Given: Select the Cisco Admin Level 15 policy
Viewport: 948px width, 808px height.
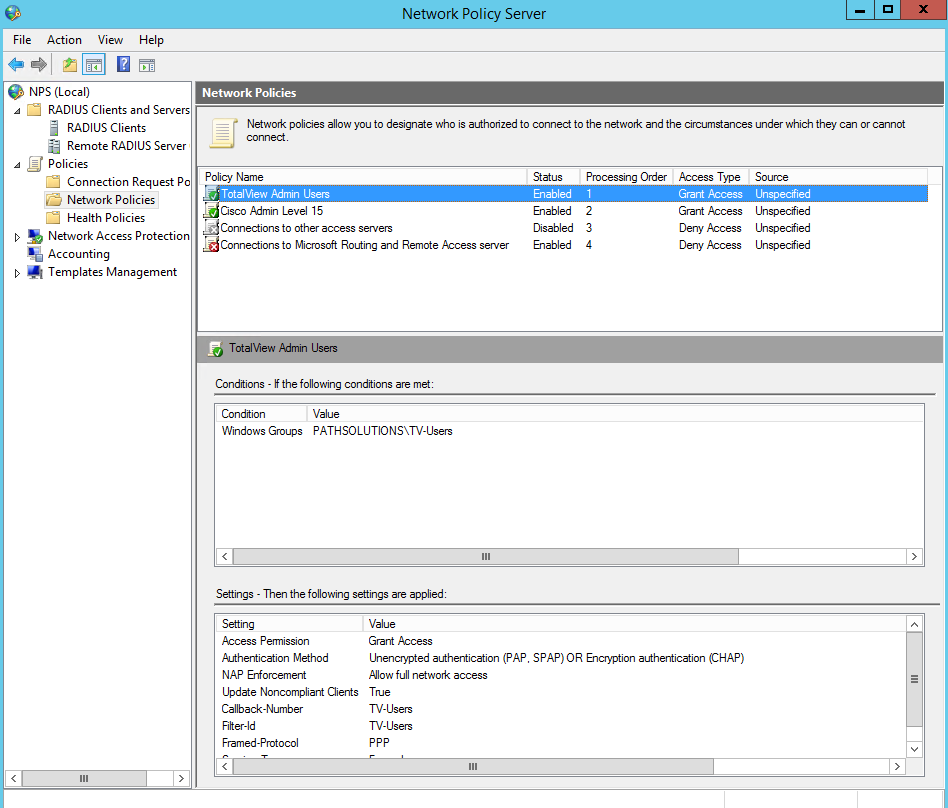Looking at the screenshot, I should 271,211.
